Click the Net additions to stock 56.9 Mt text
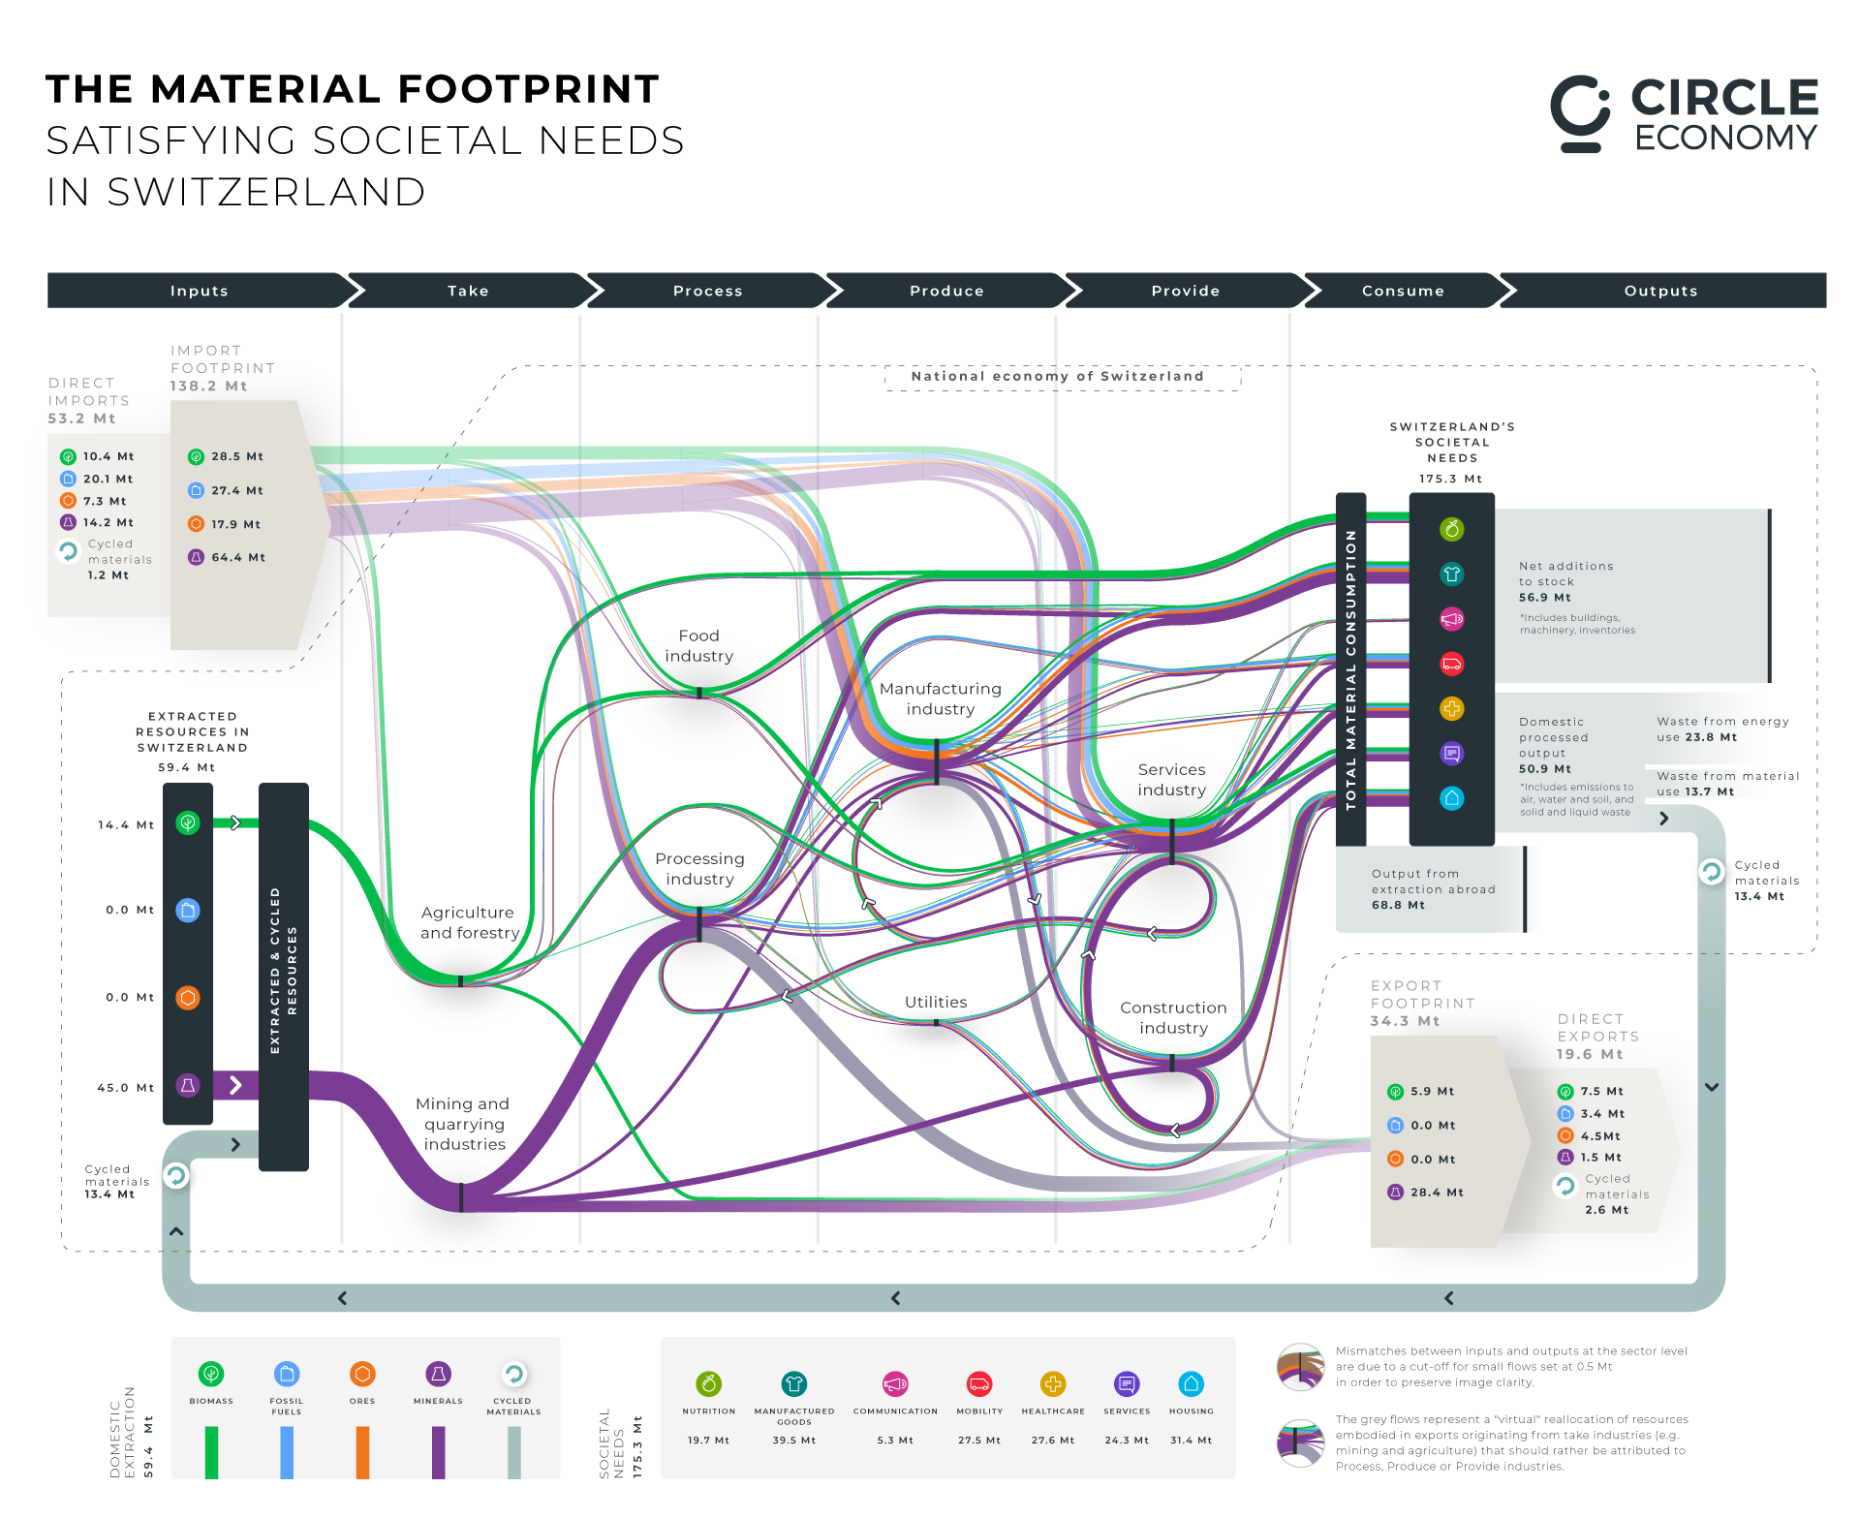Screen dimensions: 1860x1531 pos(1566,581)
